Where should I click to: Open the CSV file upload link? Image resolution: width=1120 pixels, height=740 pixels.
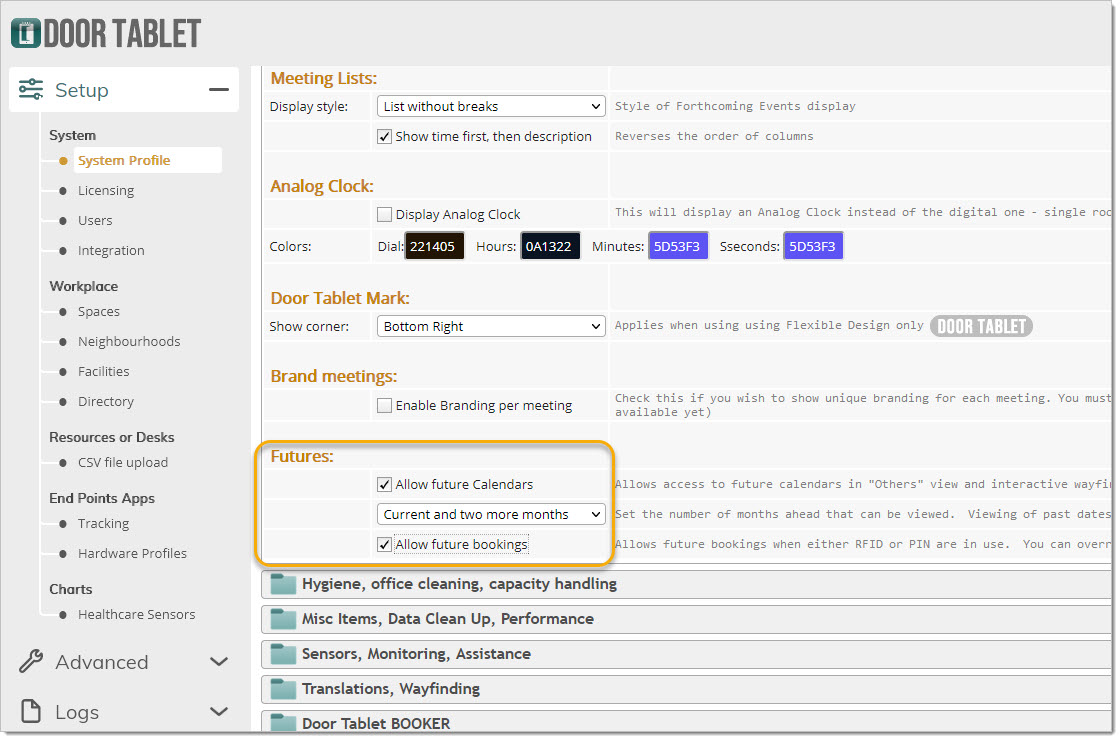(x=123, y=463)
